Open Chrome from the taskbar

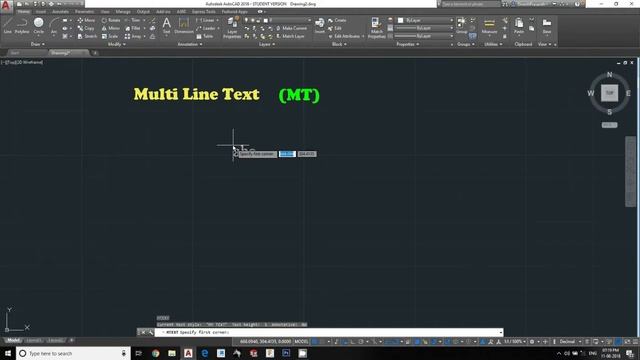[156, 353]
